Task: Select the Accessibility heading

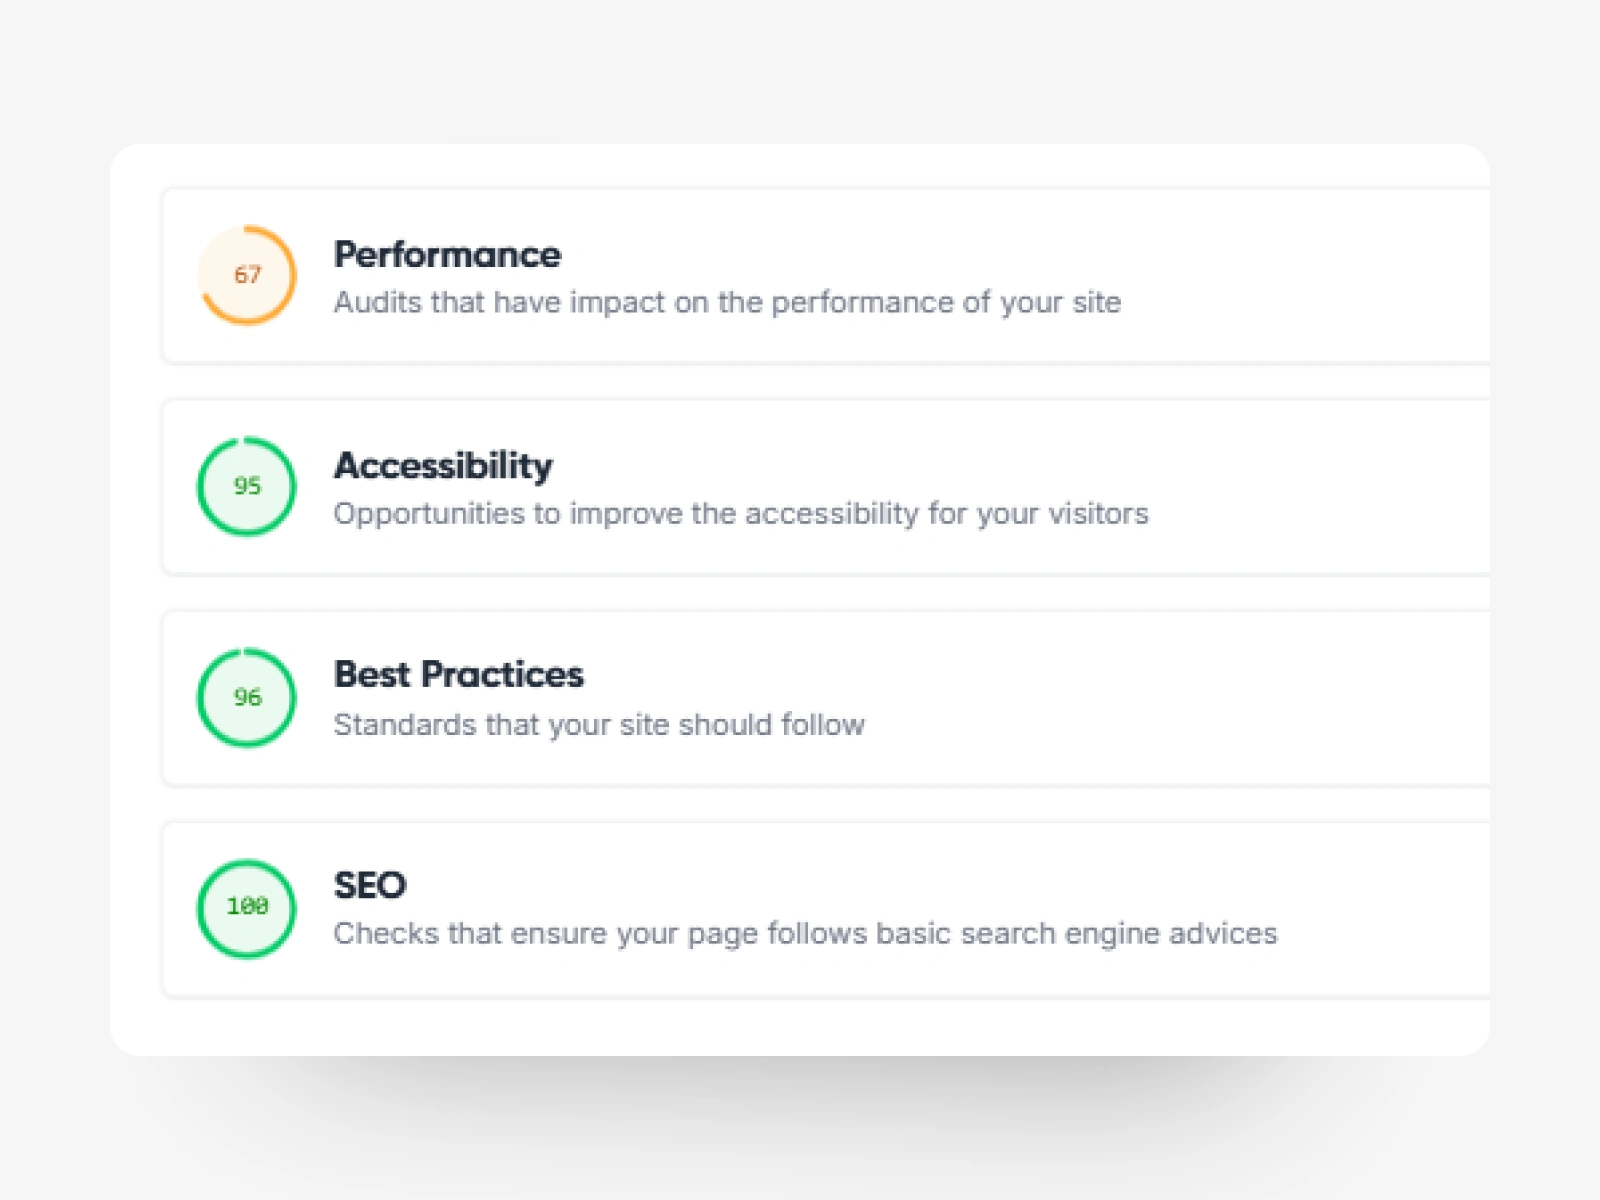Action: (x=442, y=465)
